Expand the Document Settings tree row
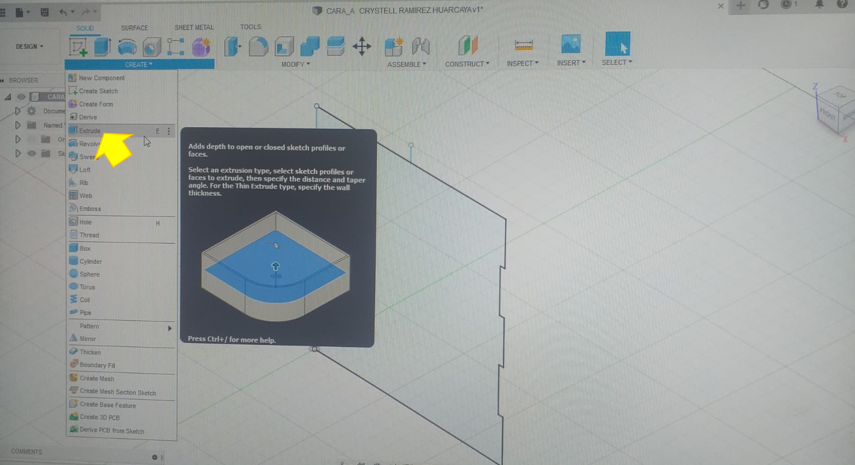The height and width of the screenshot is (465, 855). tap(17, 111)
